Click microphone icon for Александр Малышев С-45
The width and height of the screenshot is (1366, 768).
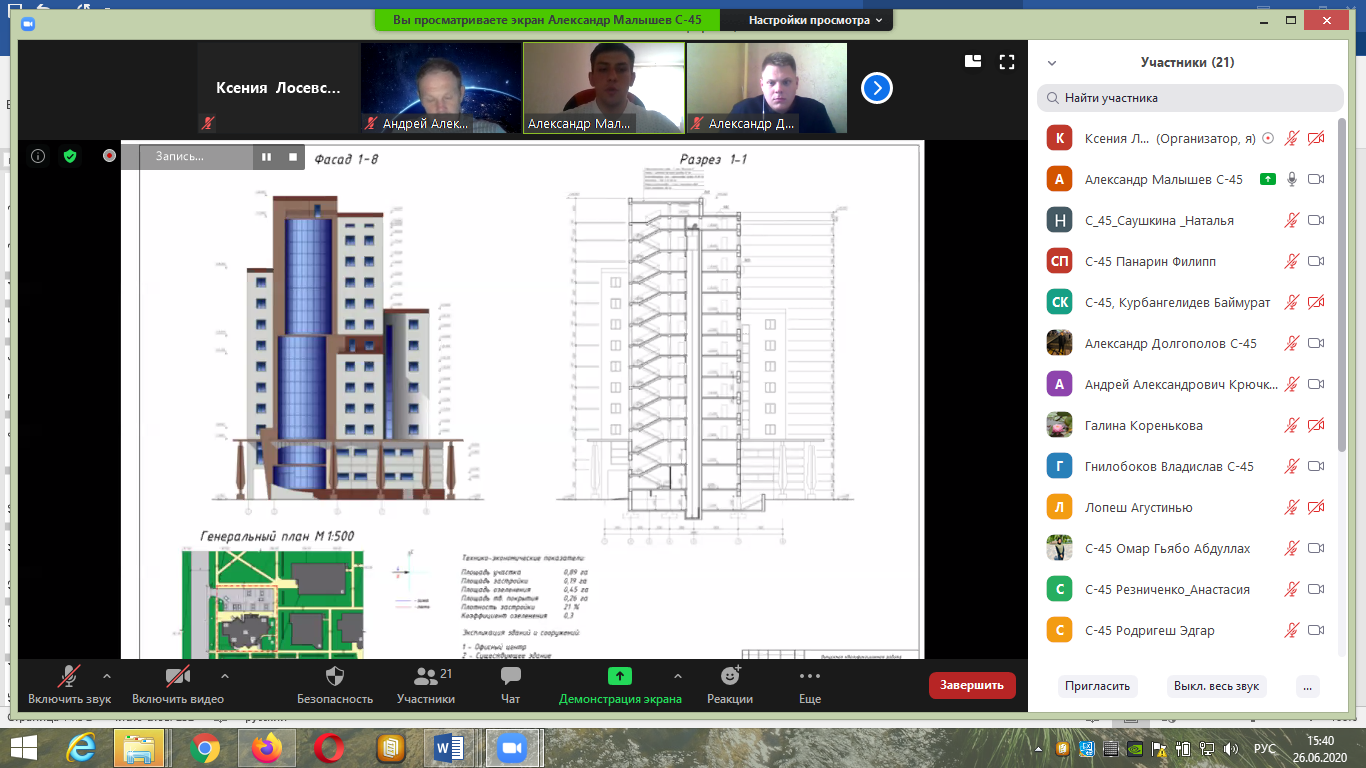tap(1292, 179)
